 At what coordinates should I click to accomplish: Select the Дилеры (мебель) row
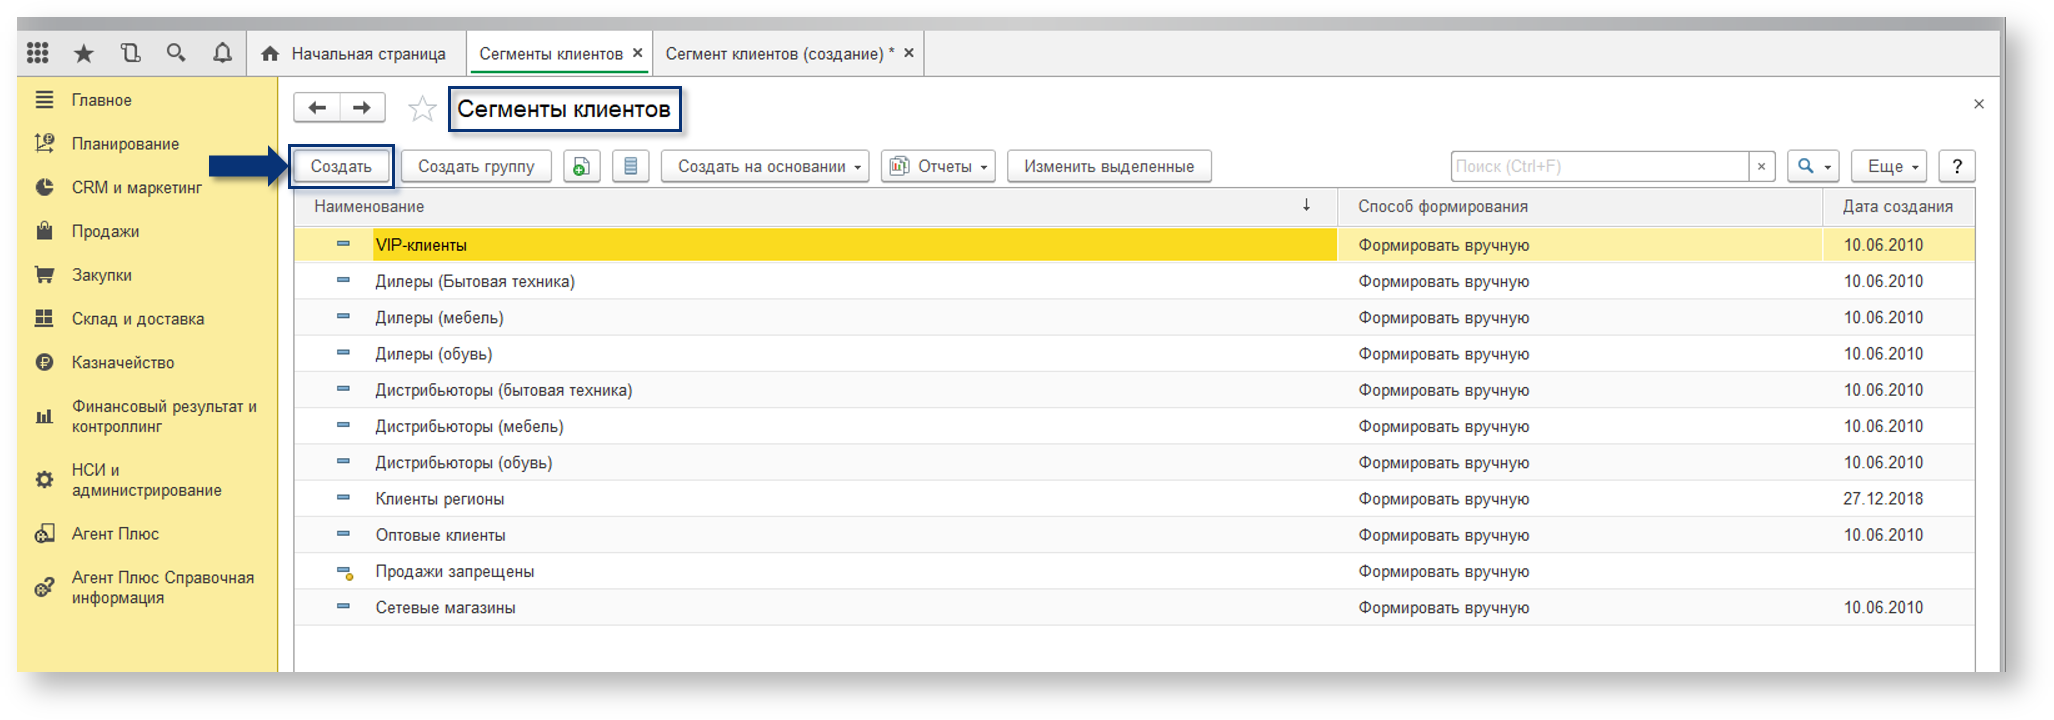pyautogui.click(x=1134, y=317)
